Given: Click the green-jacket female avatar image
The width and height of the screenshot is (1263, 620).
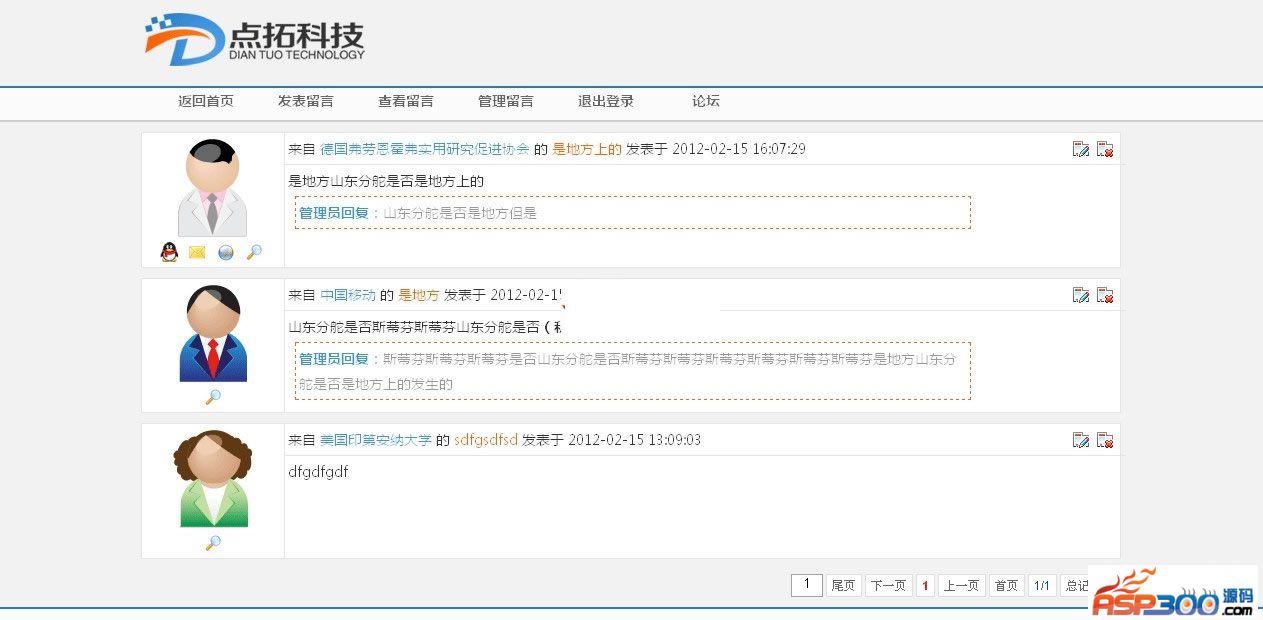Looking at the screenshot, I should [213, 479].
